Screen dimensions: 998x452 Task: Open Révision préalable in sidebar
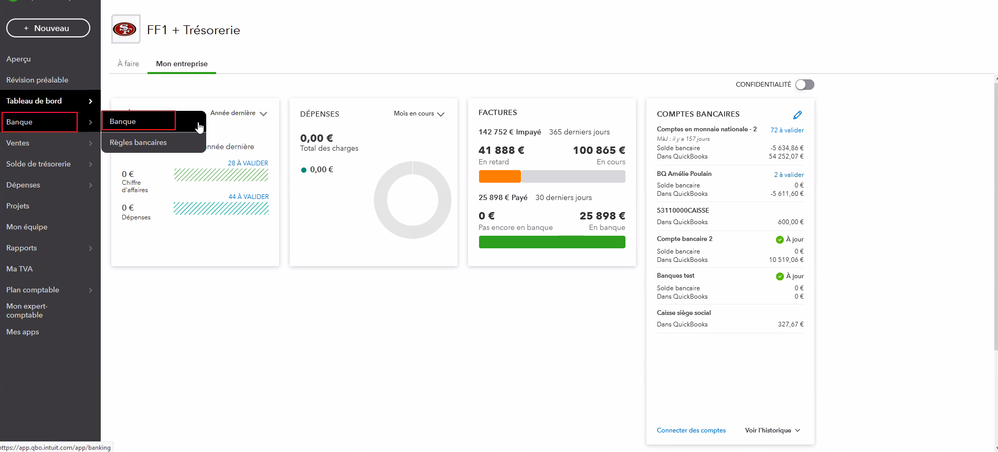click(37, 80)
